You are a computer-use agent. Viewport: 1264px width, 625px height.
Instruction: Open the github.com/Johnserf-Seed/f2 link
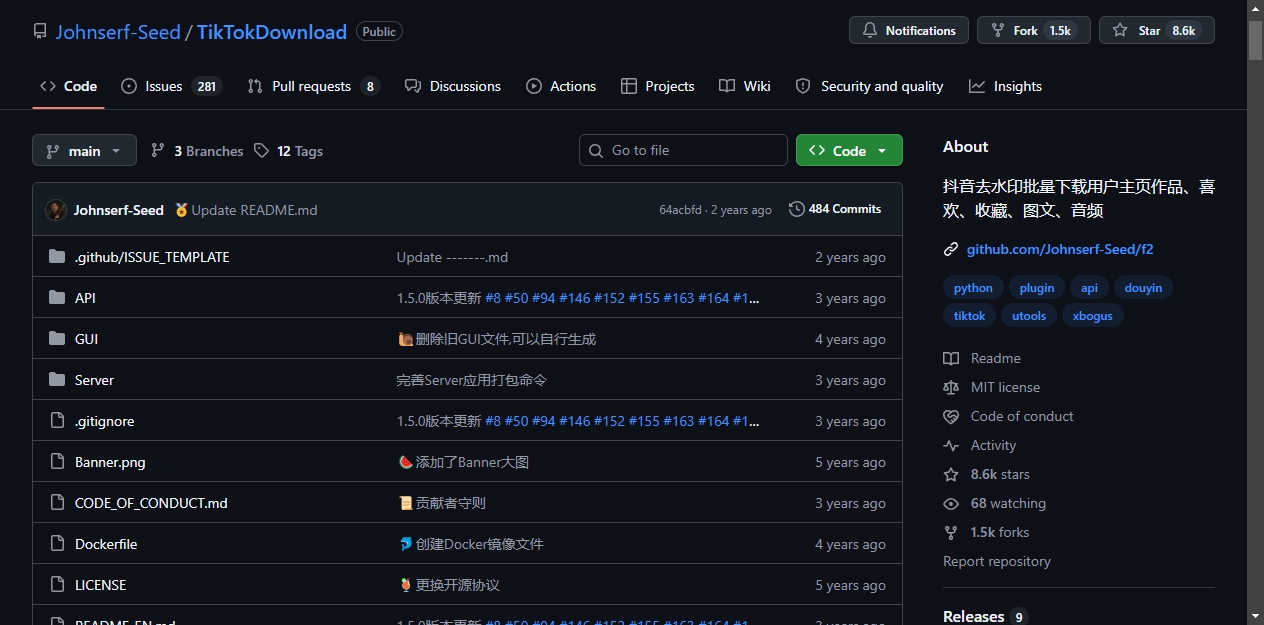point(1060,249)
